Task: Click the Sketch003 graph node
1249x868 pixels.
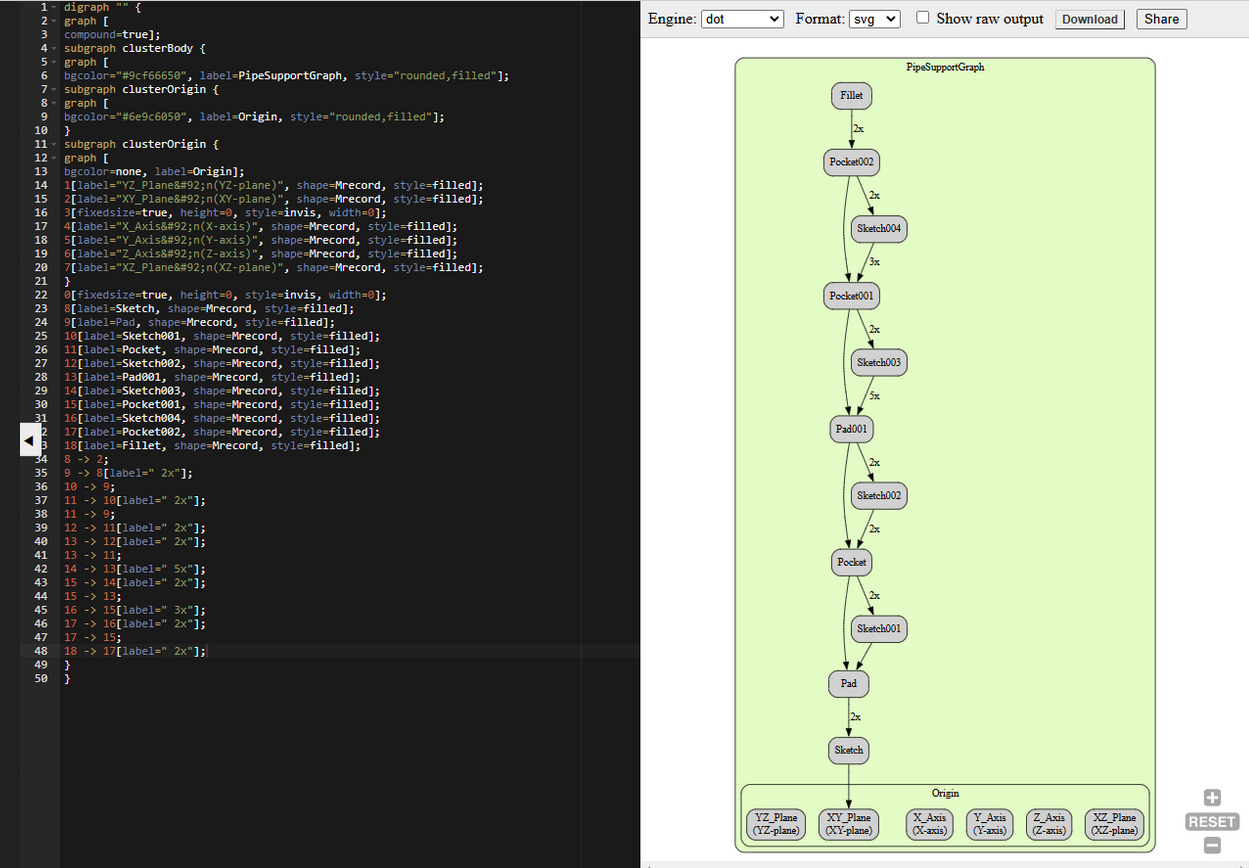Action: [x=879, y=362]
